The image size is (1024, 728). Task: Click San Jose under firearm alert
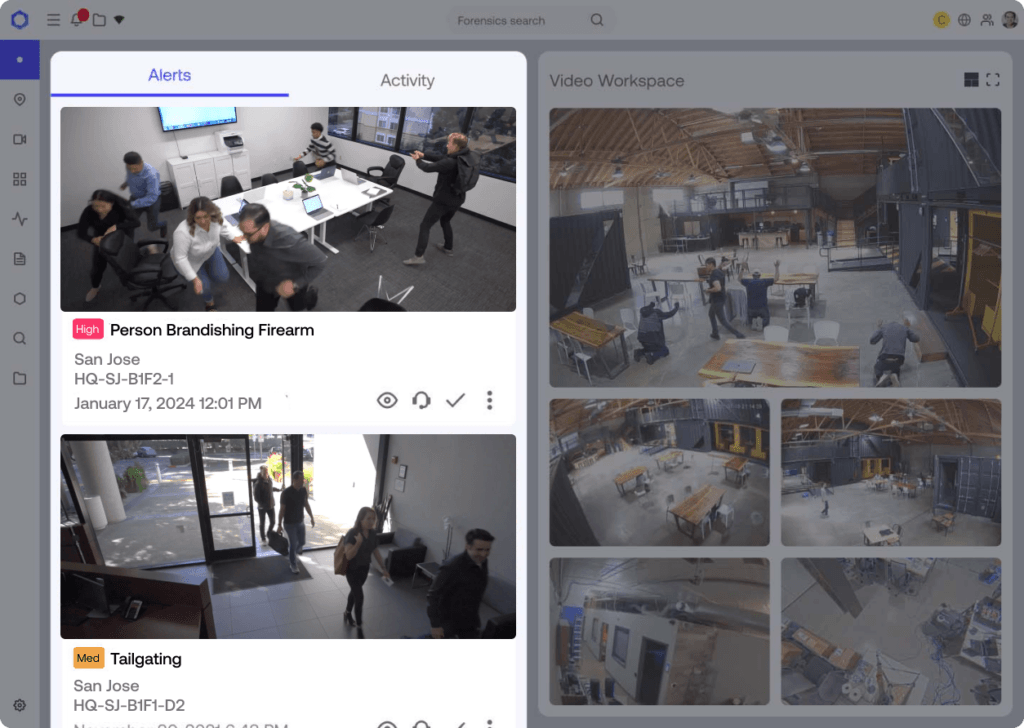pos(106,359)
